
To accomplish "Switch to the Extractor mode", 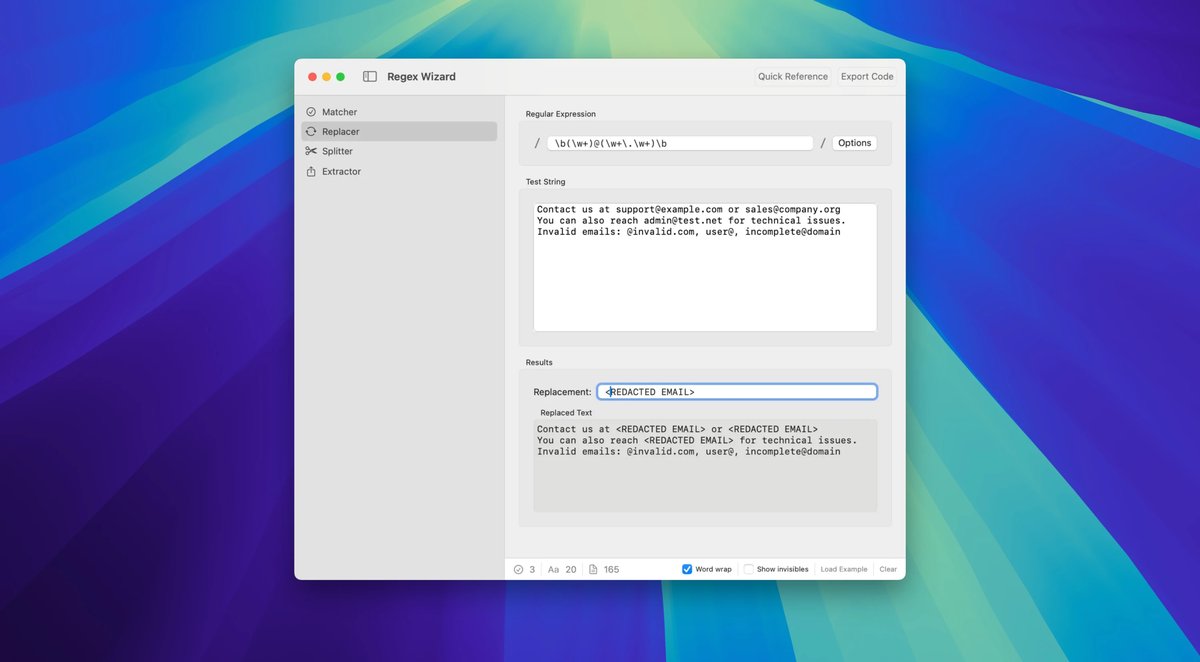I will point(341,171).
